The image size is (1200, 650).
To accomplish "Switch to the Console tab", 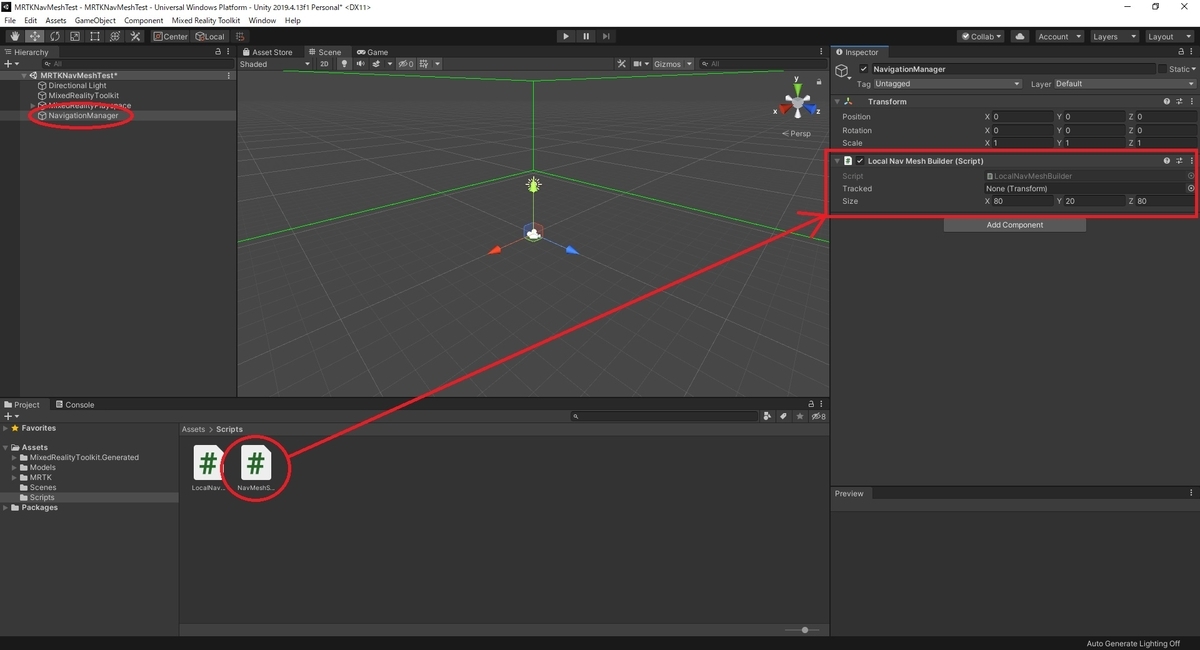I will (74, 405).
